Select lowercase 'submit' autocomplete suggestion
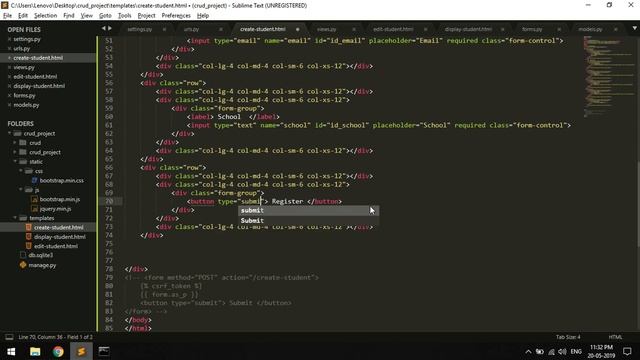Image resolution: width=640 pixels, height=360 pixels. pos(309,211)
